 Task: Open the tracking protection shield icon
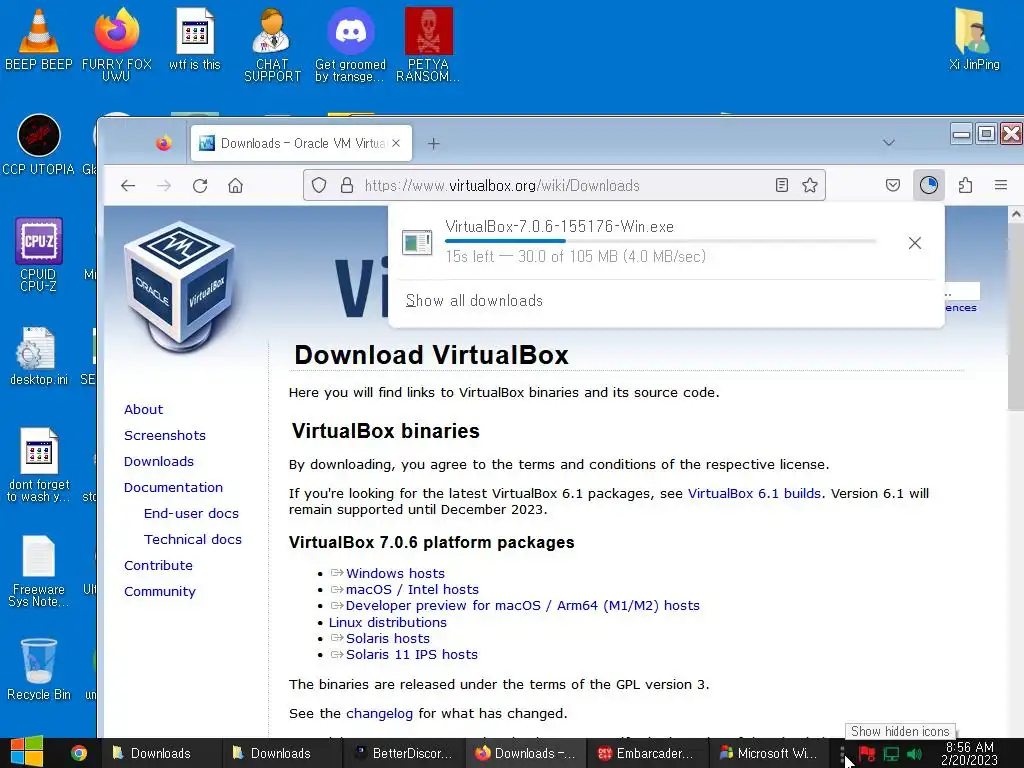click(319, 185)
